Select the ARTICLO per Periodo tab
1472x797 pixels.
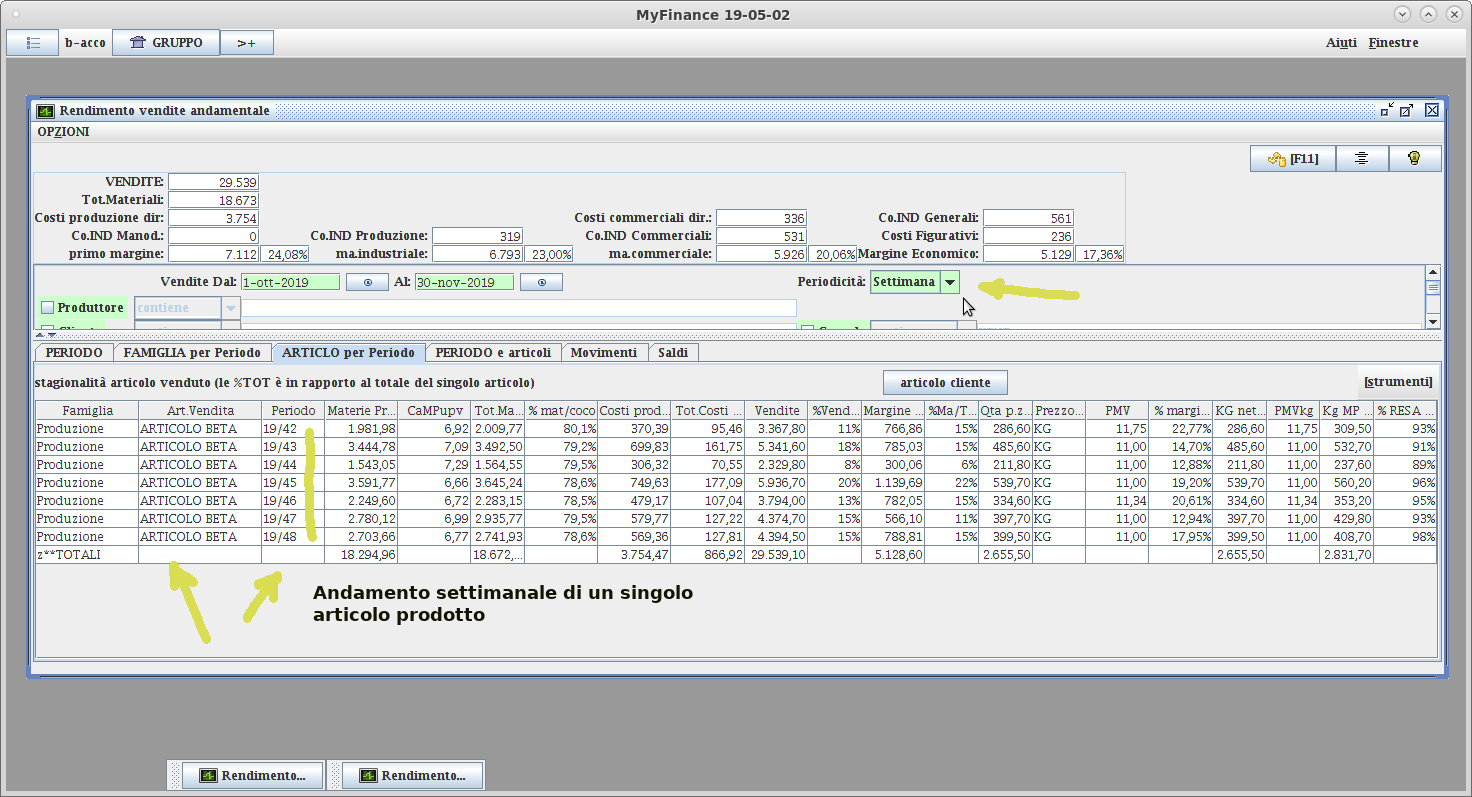coord(348,353)
